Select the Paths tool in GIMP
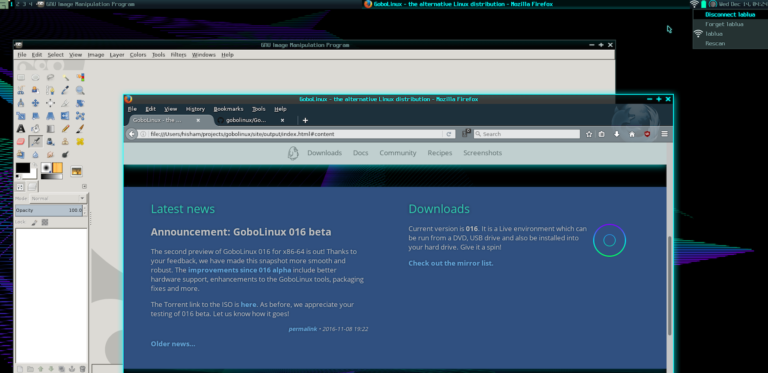Screen dimensions: 768x373 click(50, 90)
